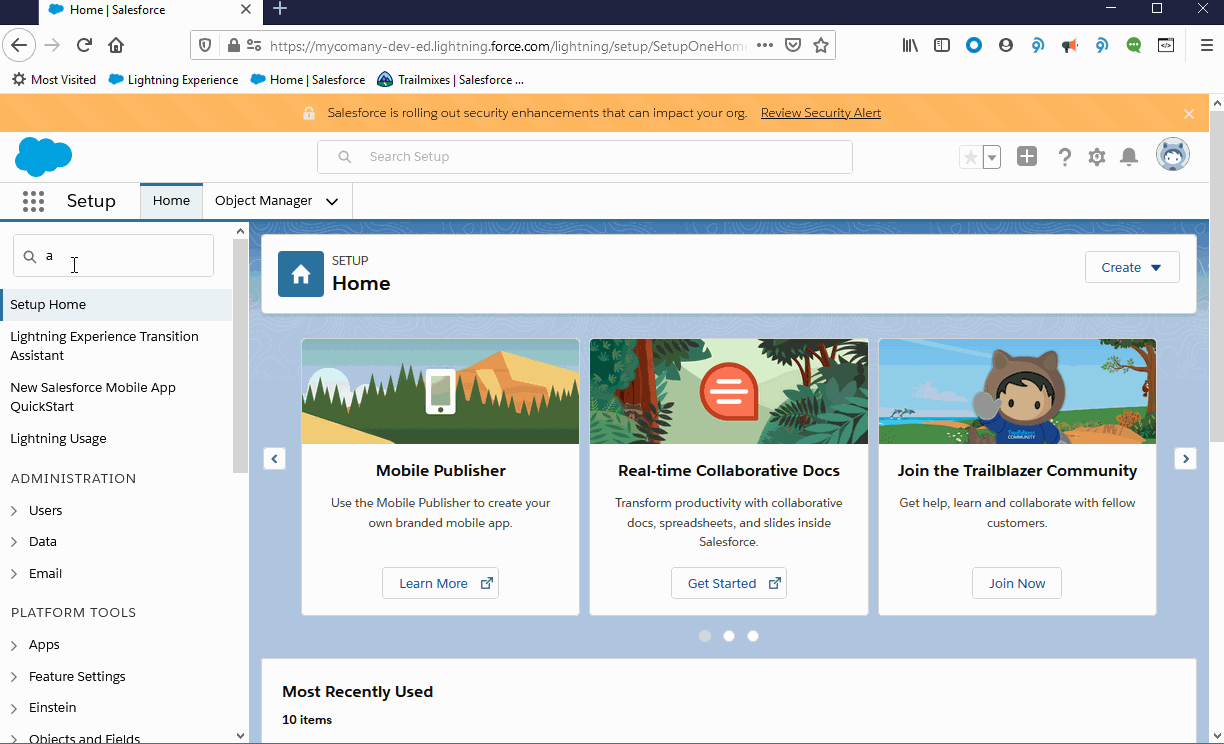Expand the Data tree node

pyautogui.click(x=14, y=542)
